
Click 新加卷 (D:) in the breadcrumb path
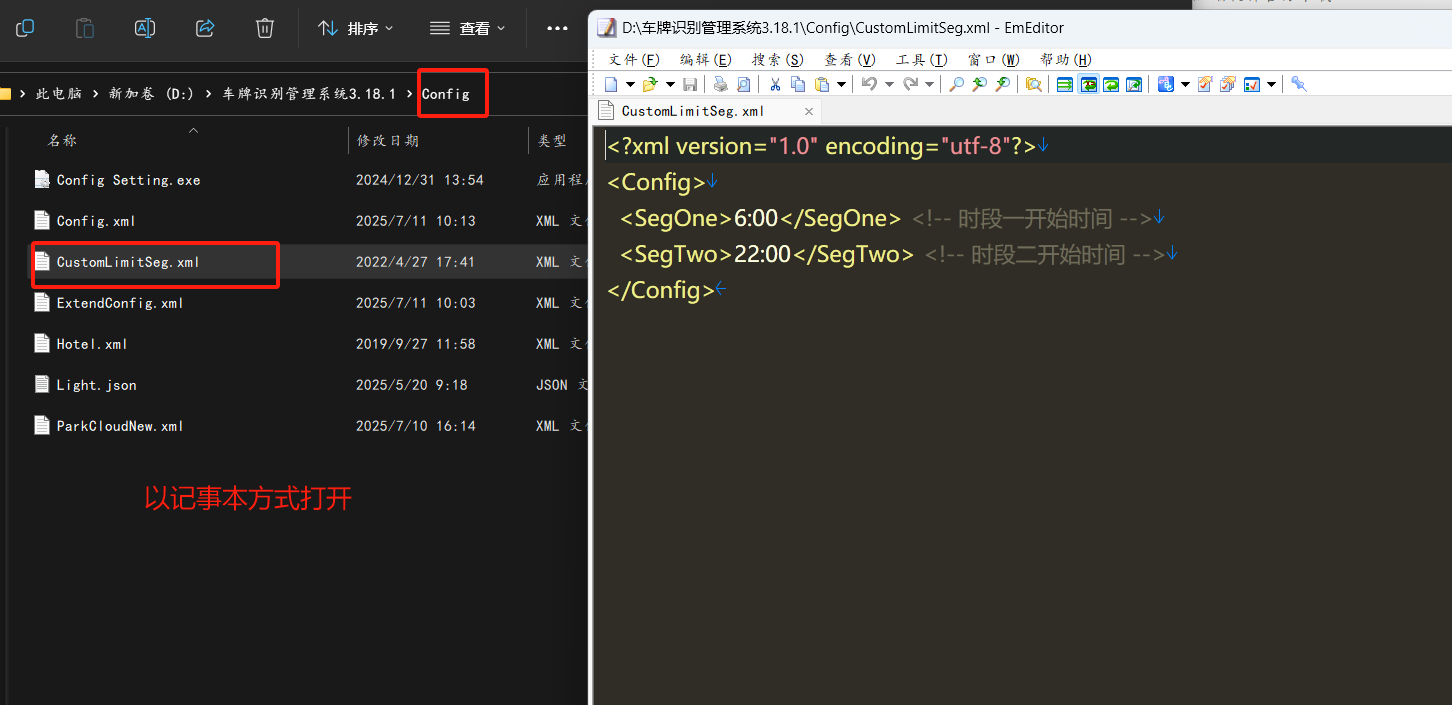point(151,93)
